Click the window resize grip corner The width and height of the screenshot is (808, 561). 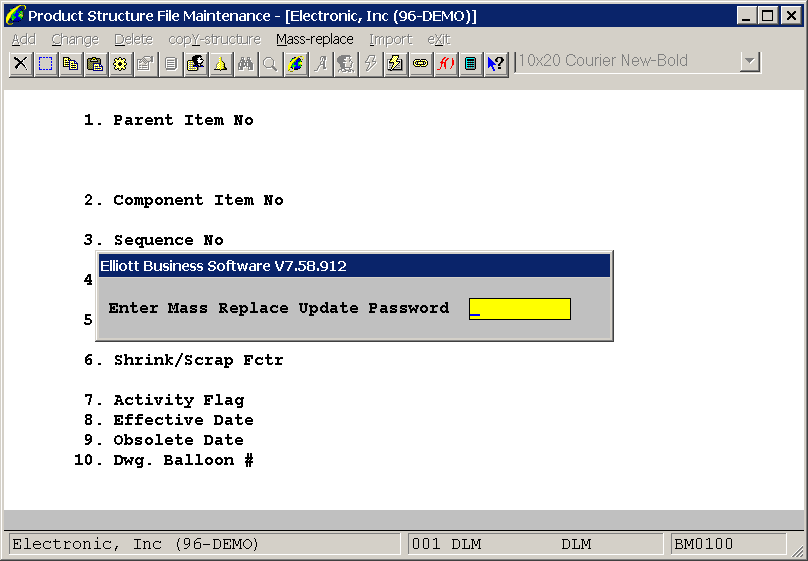click(x=797, y=550)
